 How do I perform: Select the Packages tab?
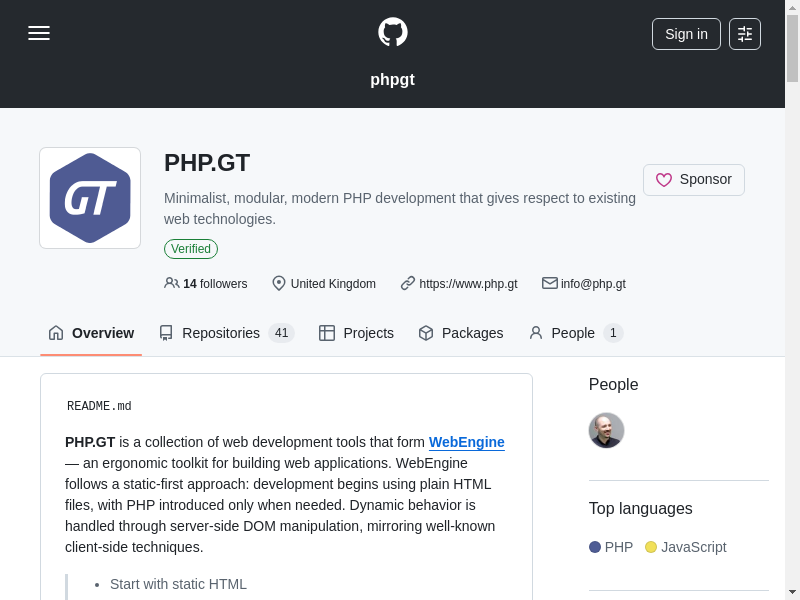[x=461, y=333]
